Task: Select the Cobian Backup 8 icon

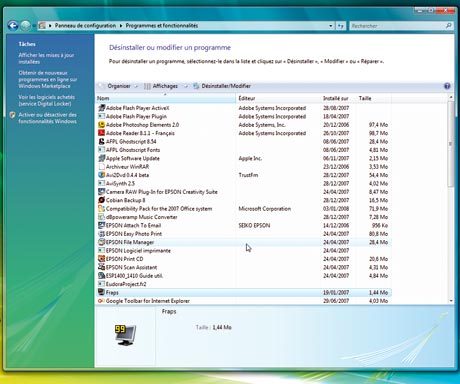Action: click(101, 200)
